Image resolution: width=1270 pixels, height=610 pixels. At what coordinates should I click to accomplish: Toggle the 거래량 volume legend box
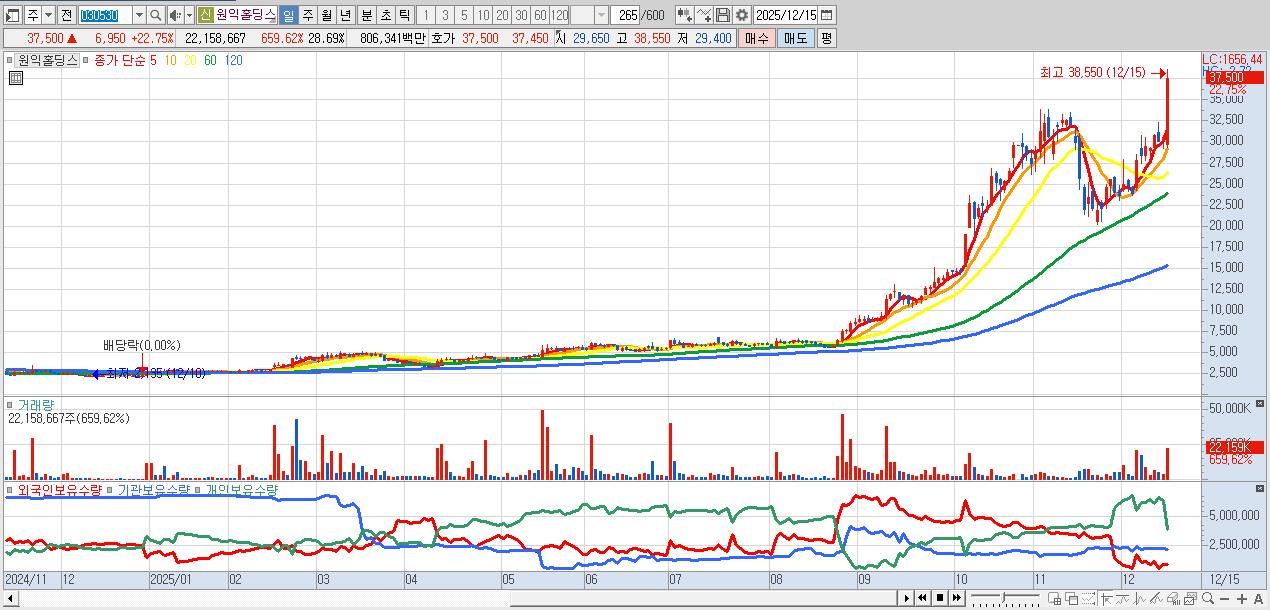[x=9, y=405]
